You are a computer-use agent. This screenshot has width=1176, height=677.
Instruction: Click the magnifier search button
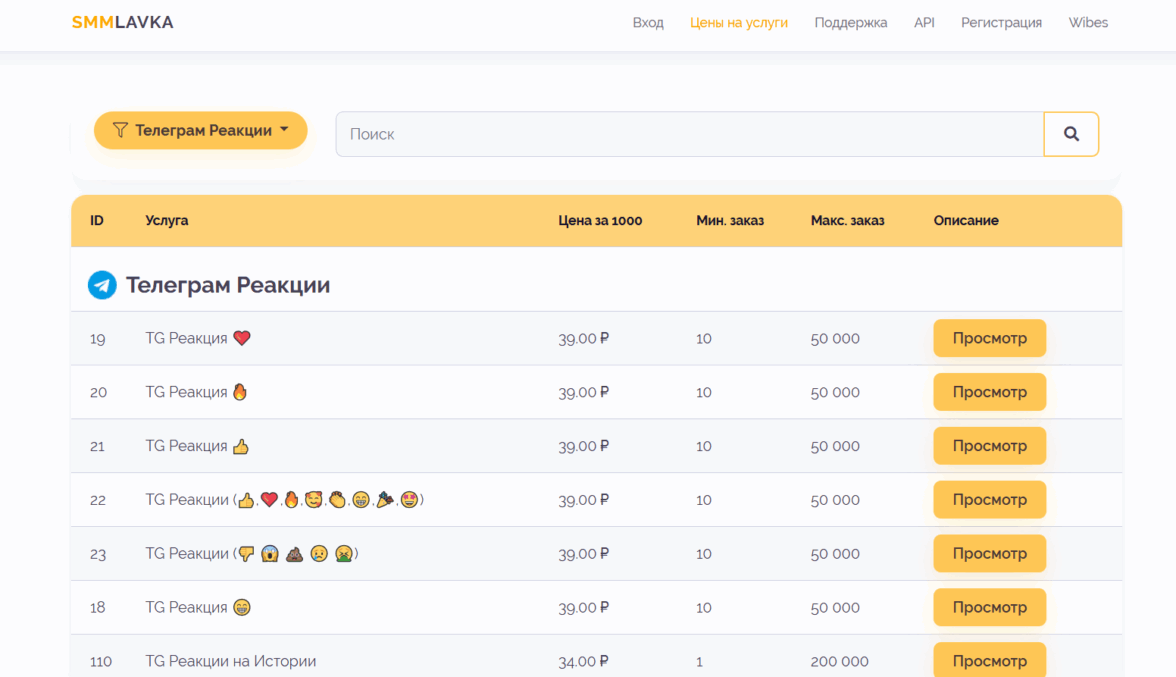click(1071, 134)
